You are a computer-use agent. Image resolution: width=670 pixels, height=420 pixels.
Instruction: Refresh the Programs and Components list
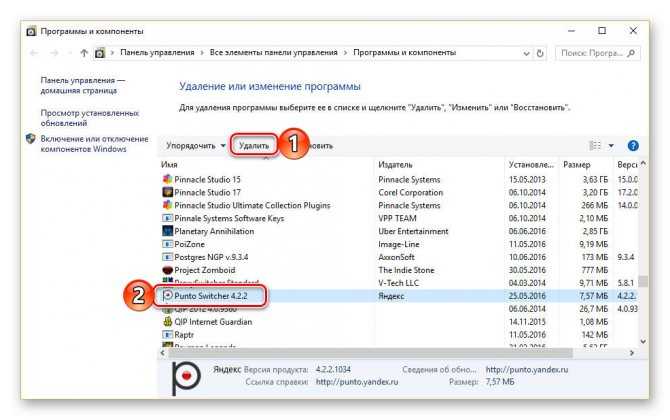[x=540, y=53]
